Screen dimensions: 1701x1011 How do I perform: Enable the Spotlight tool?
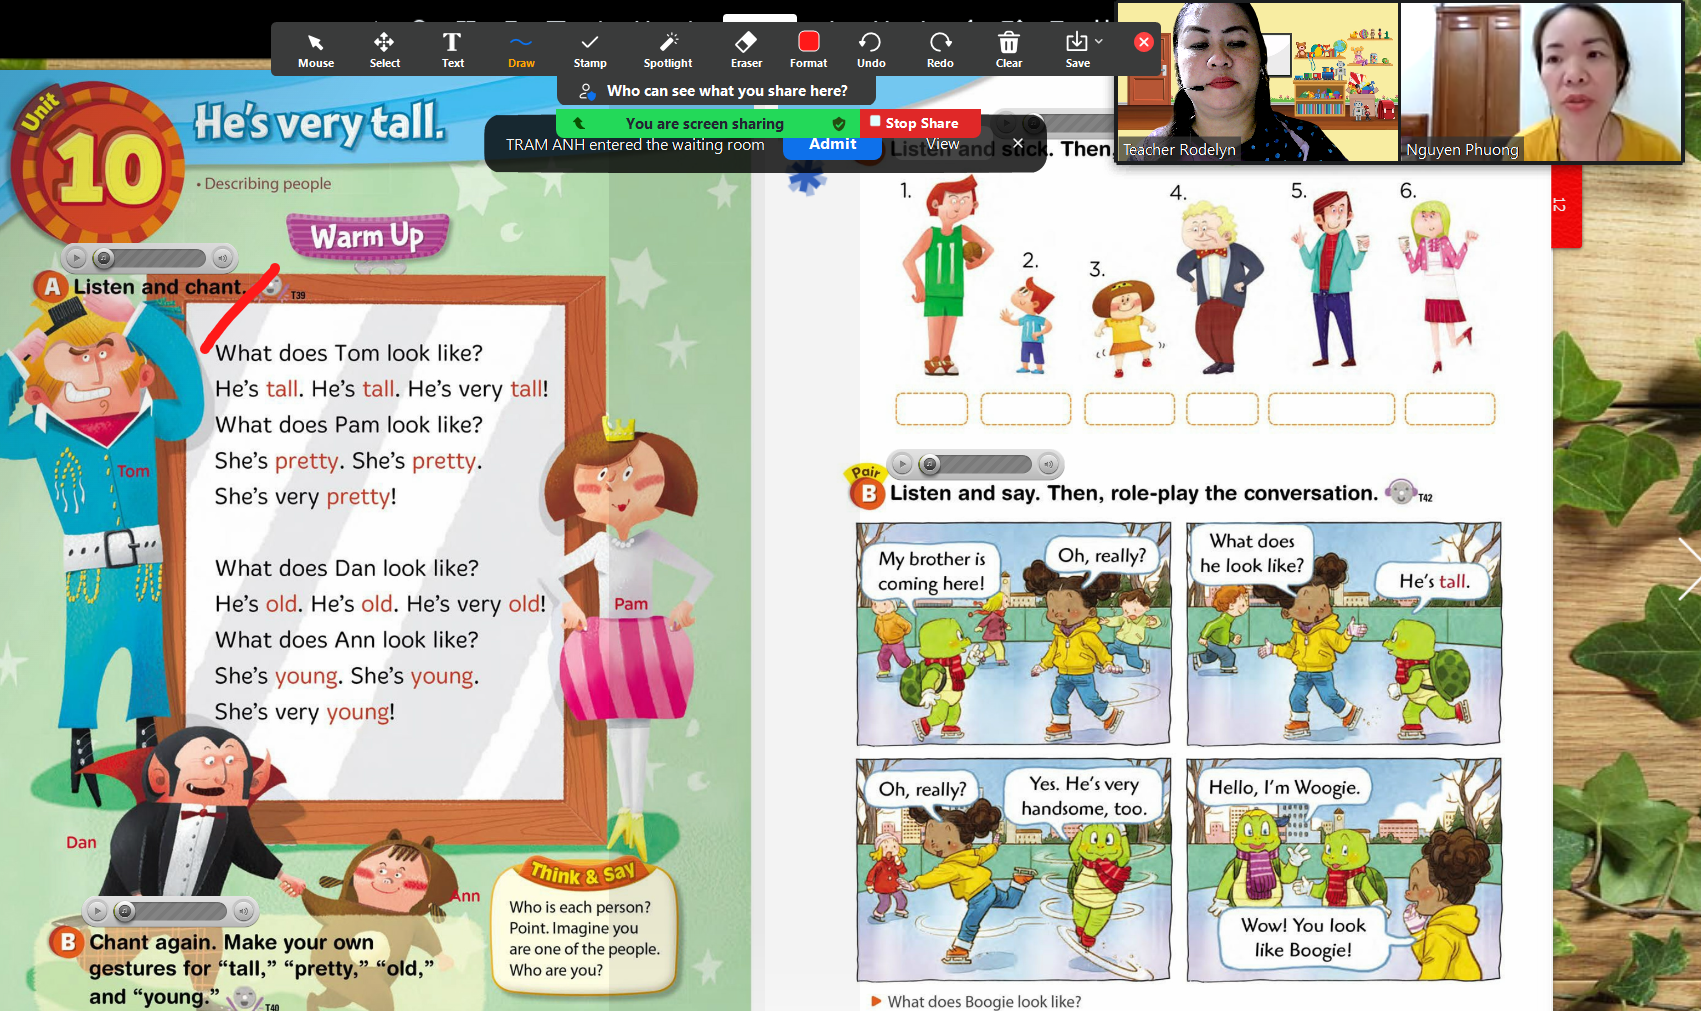[x=668, y=50]
